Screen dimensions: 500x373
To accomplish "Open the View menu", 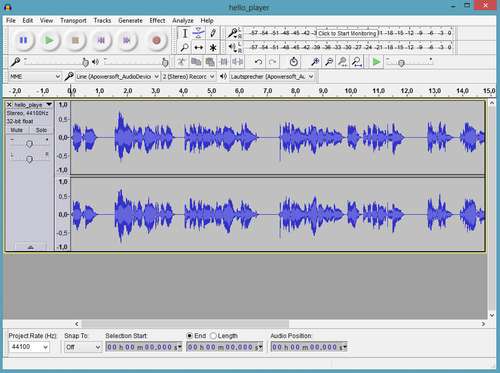I will 46,21.
